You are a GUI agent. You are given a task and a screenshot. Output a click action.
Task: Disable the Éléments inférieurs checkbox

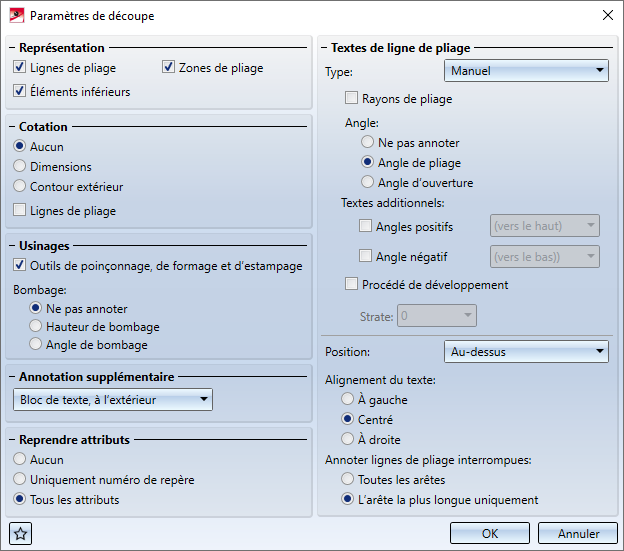point(21,91)
